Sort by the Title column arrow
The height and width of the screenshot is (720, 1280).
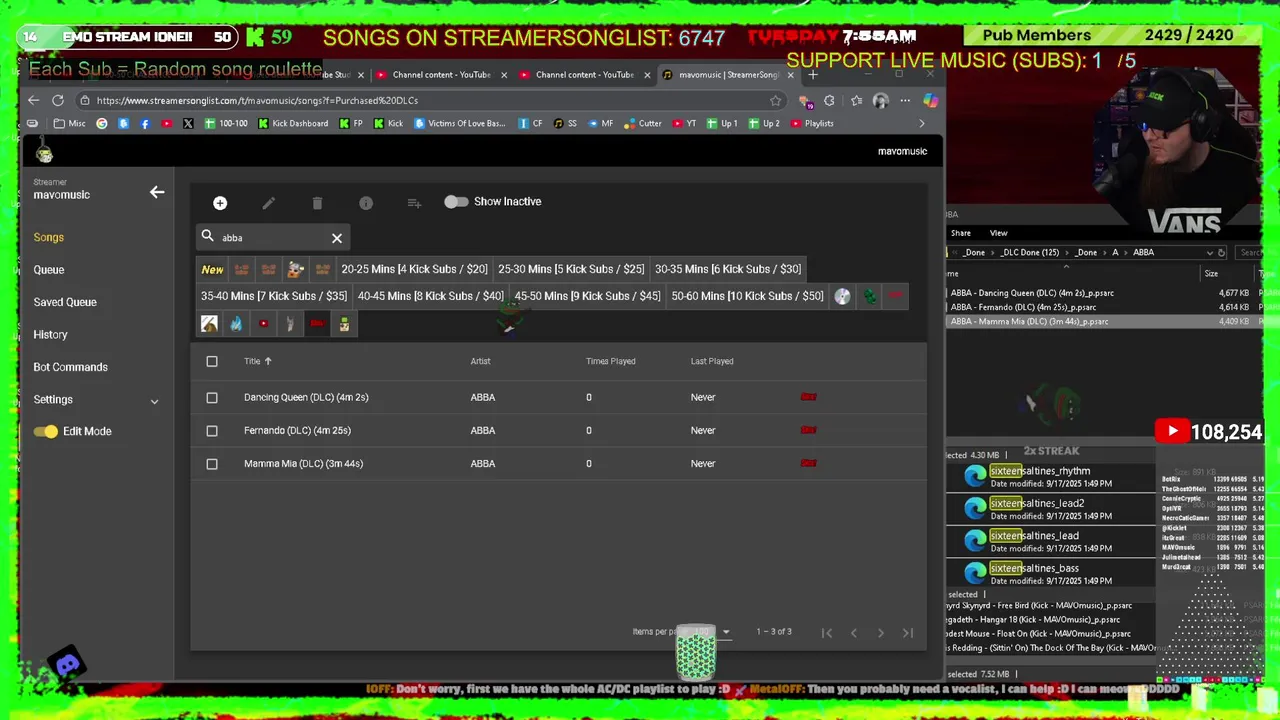(268, 361)
